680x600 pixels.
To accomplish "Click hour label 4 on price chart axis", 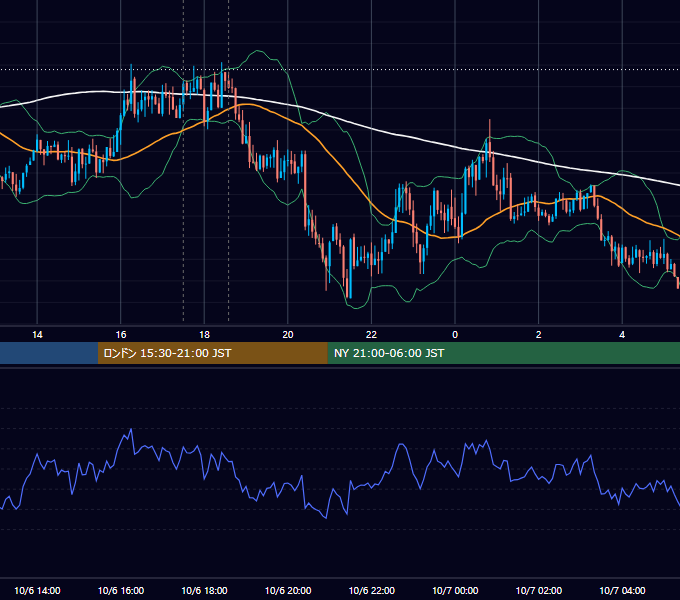I will [622, 335].
